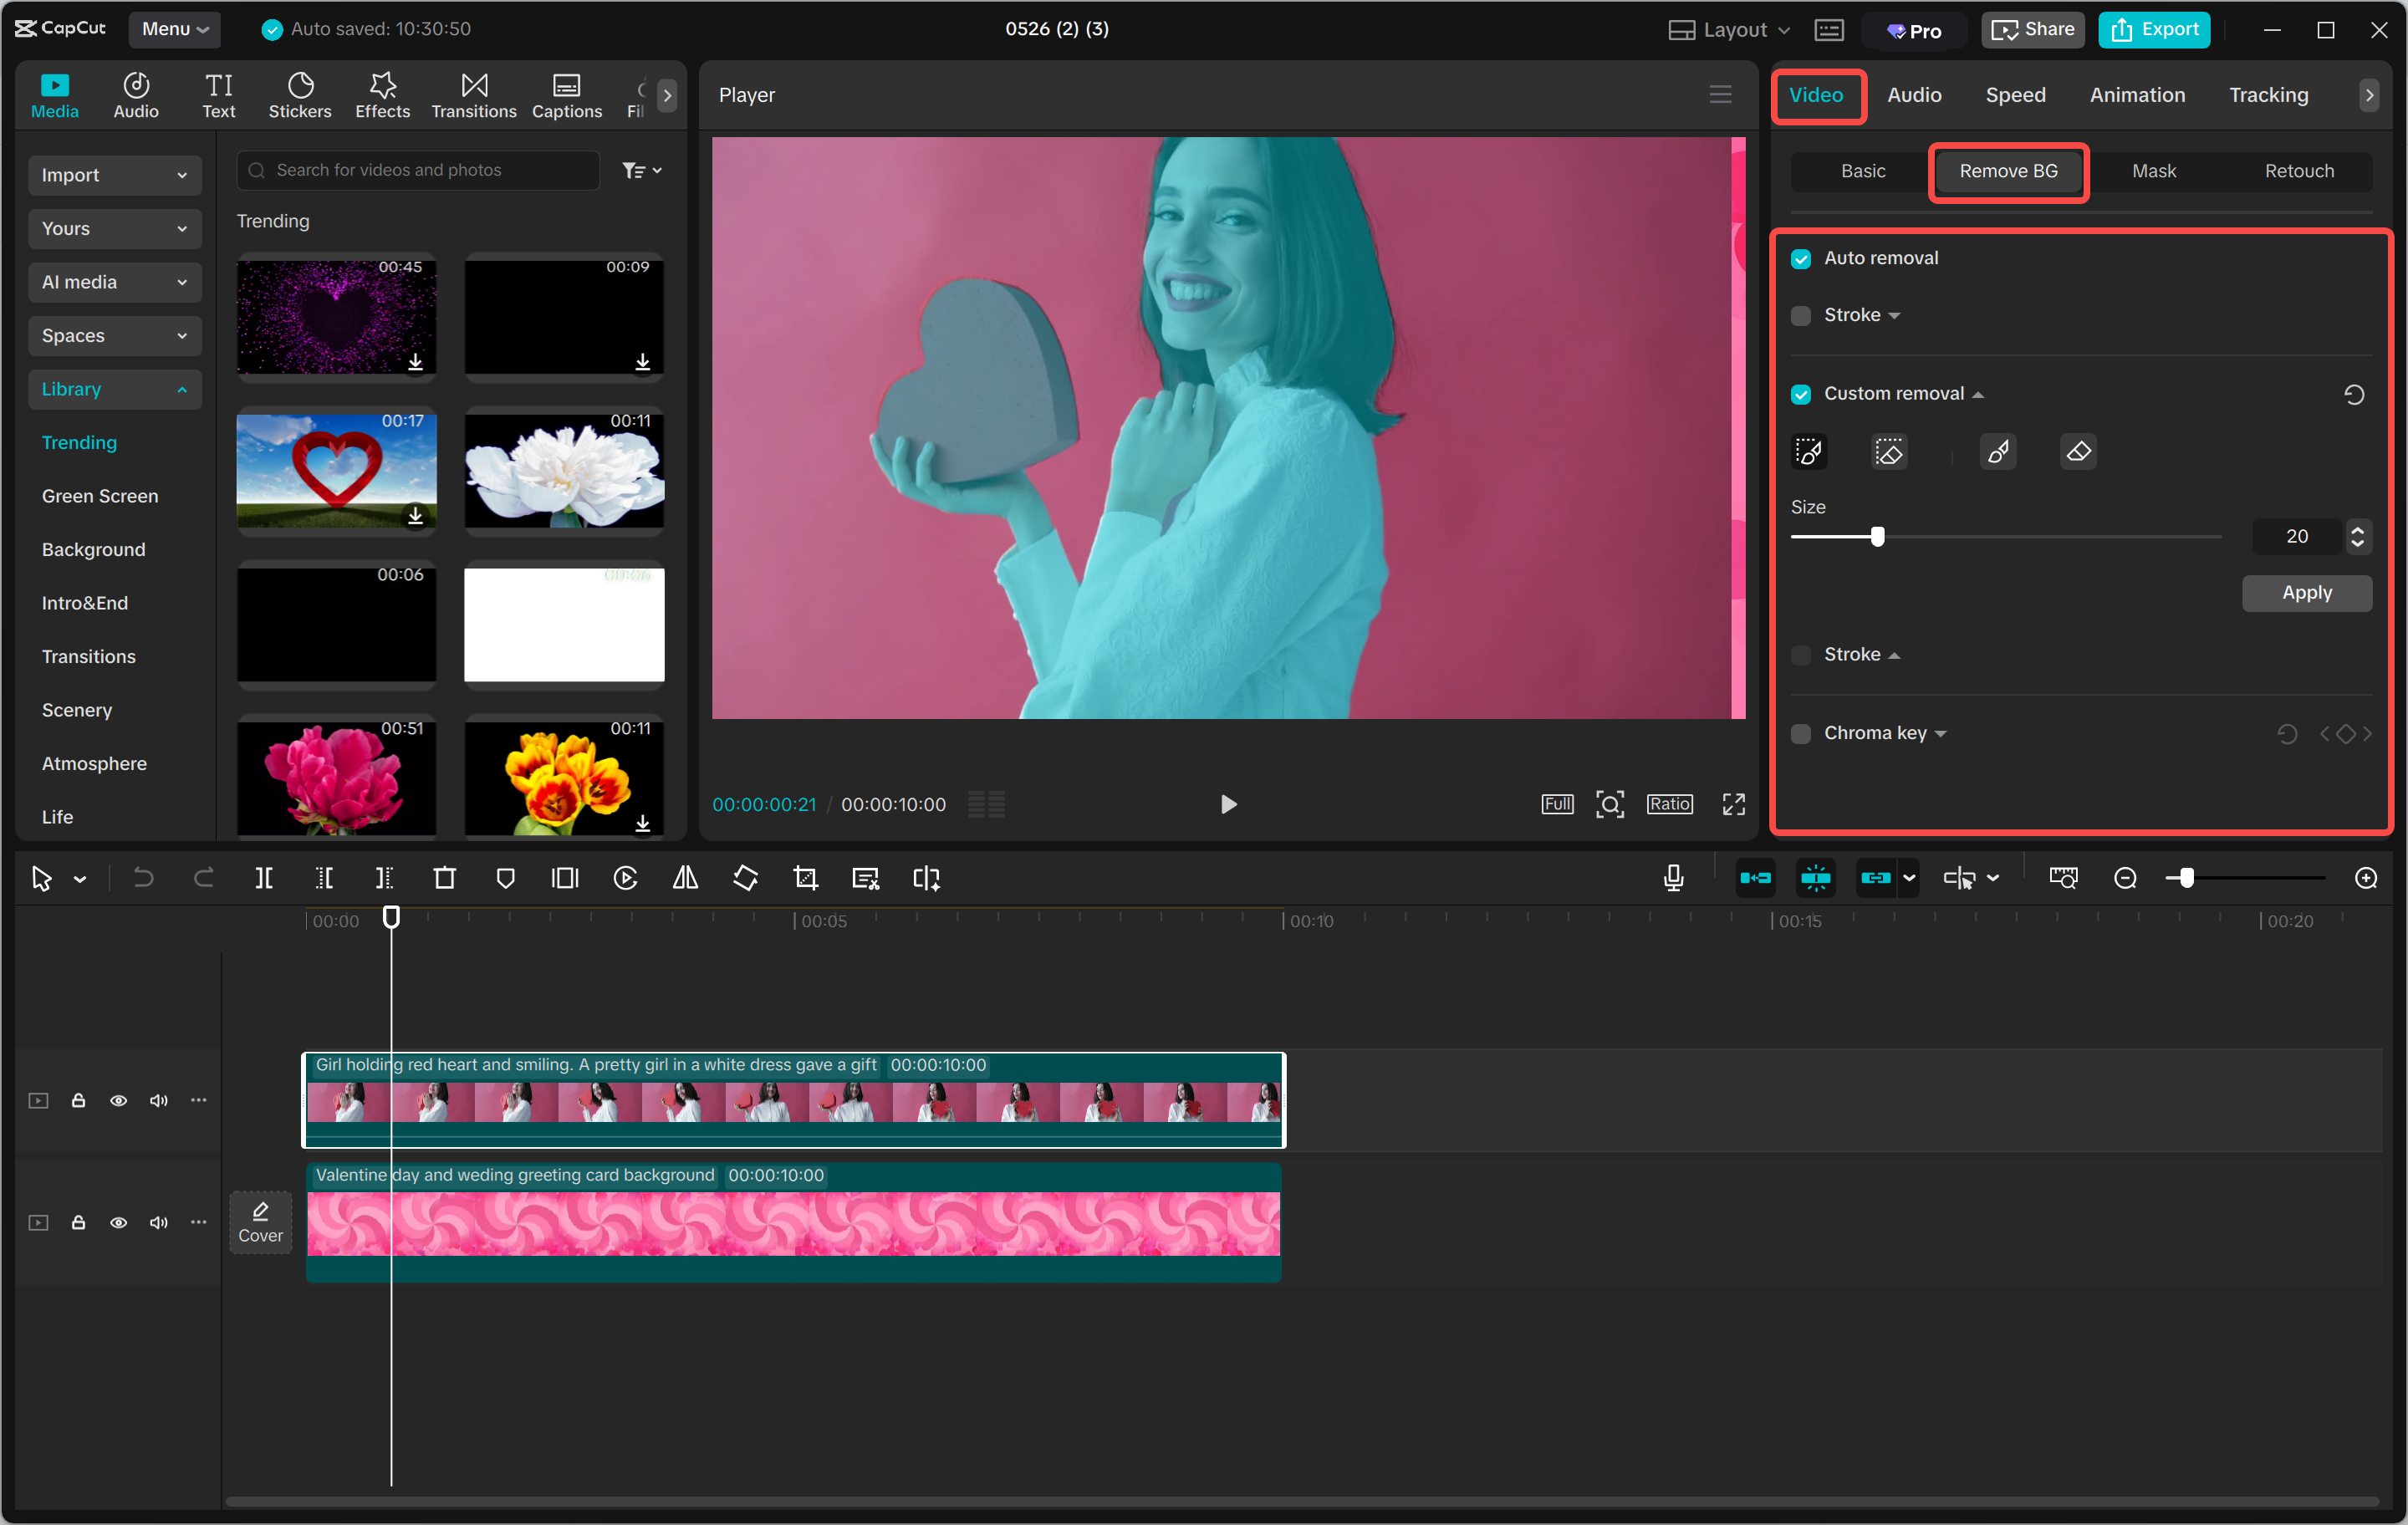Click the voiceover microphone icon
This screenshot has width=2408, height=1525.
click(1673, 878)
